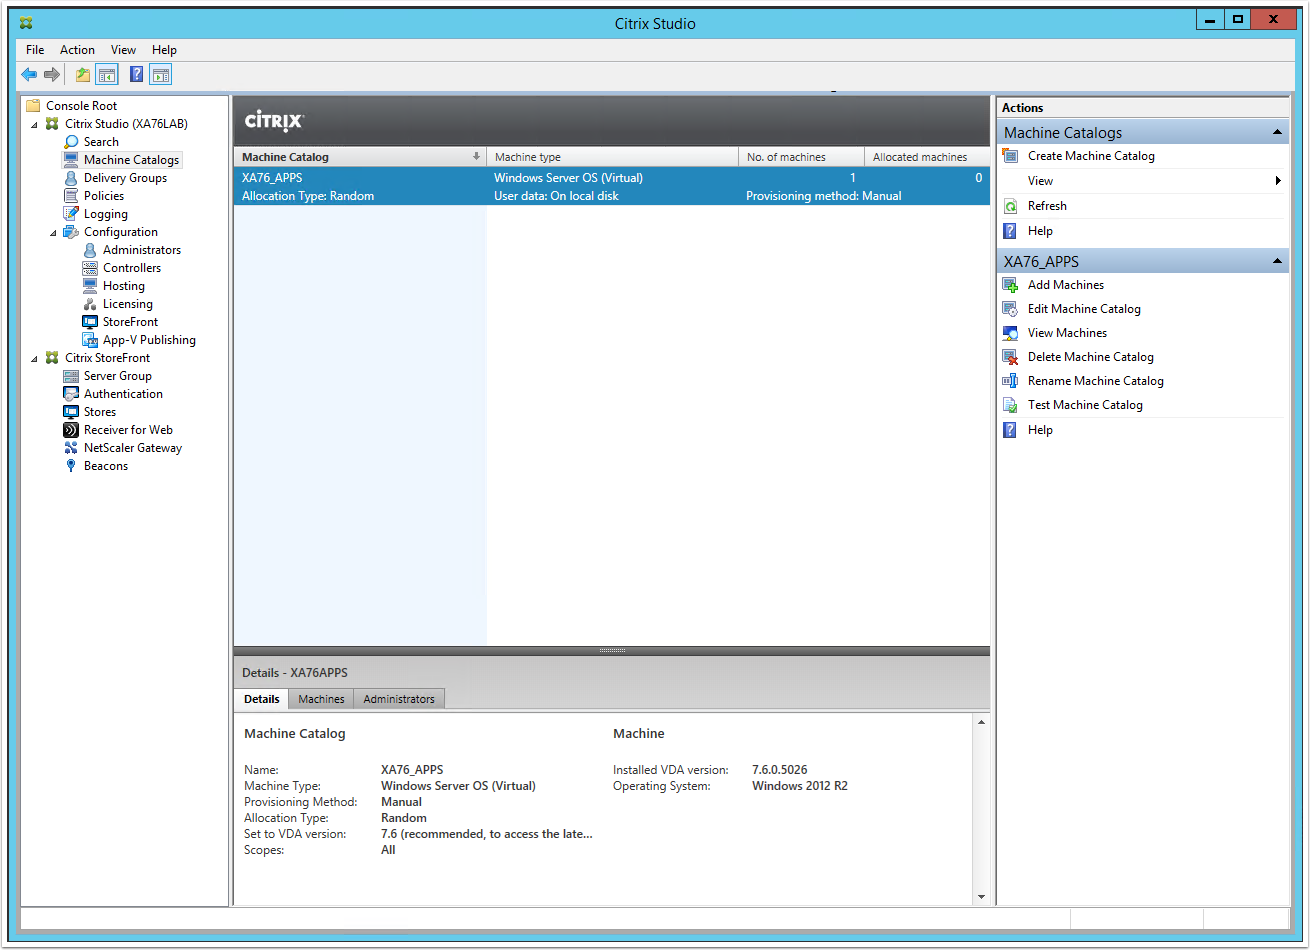Click the Back arrow in the toolbar

tap(29, 74)
